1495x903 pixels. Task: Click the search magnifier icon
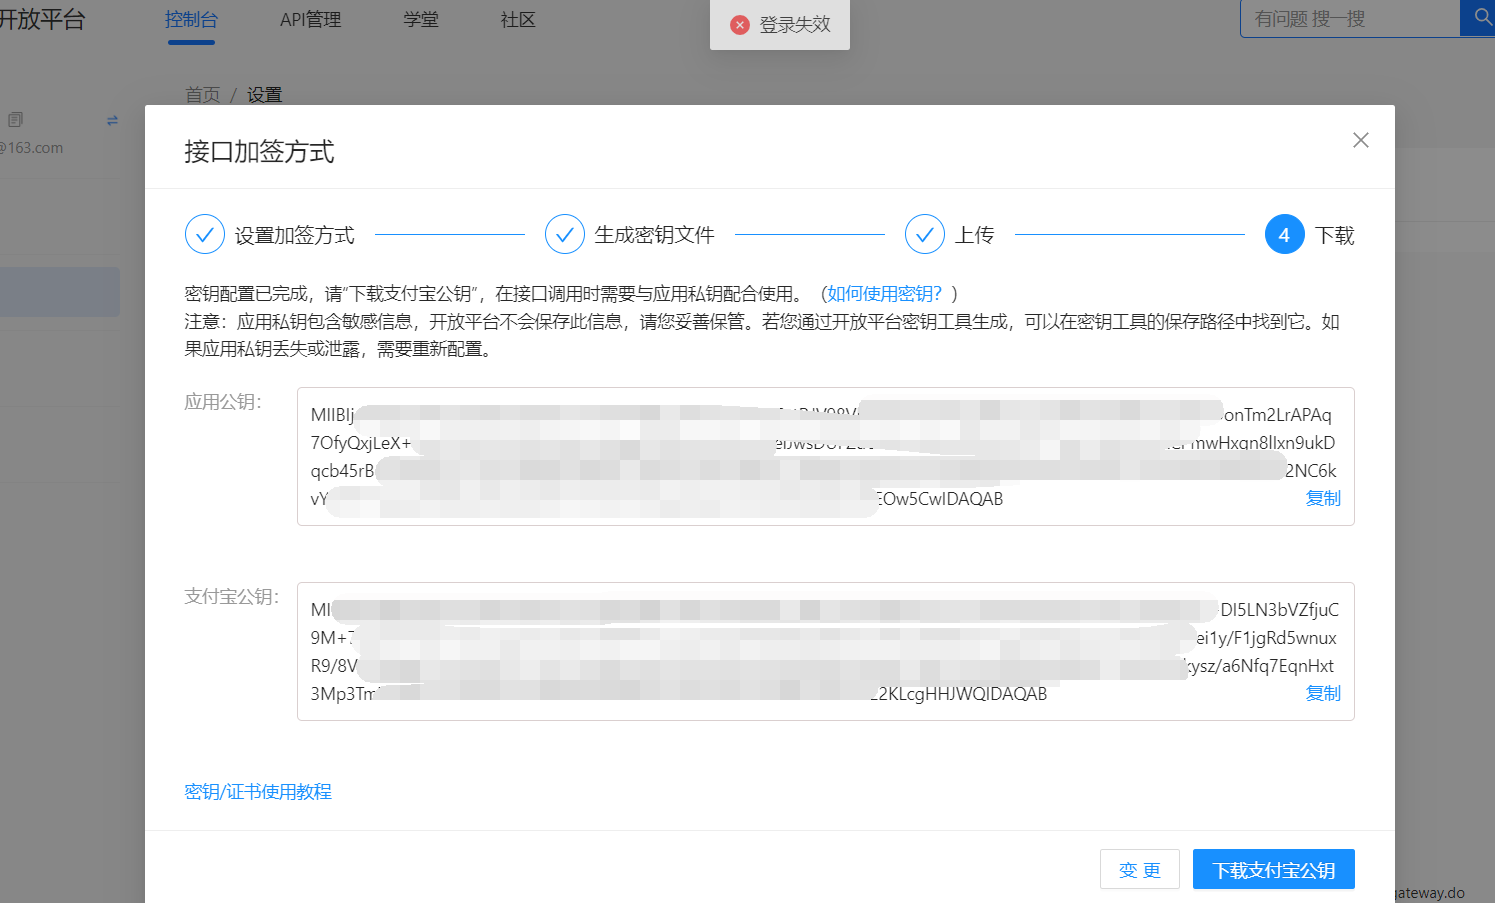pos(1482,18)
